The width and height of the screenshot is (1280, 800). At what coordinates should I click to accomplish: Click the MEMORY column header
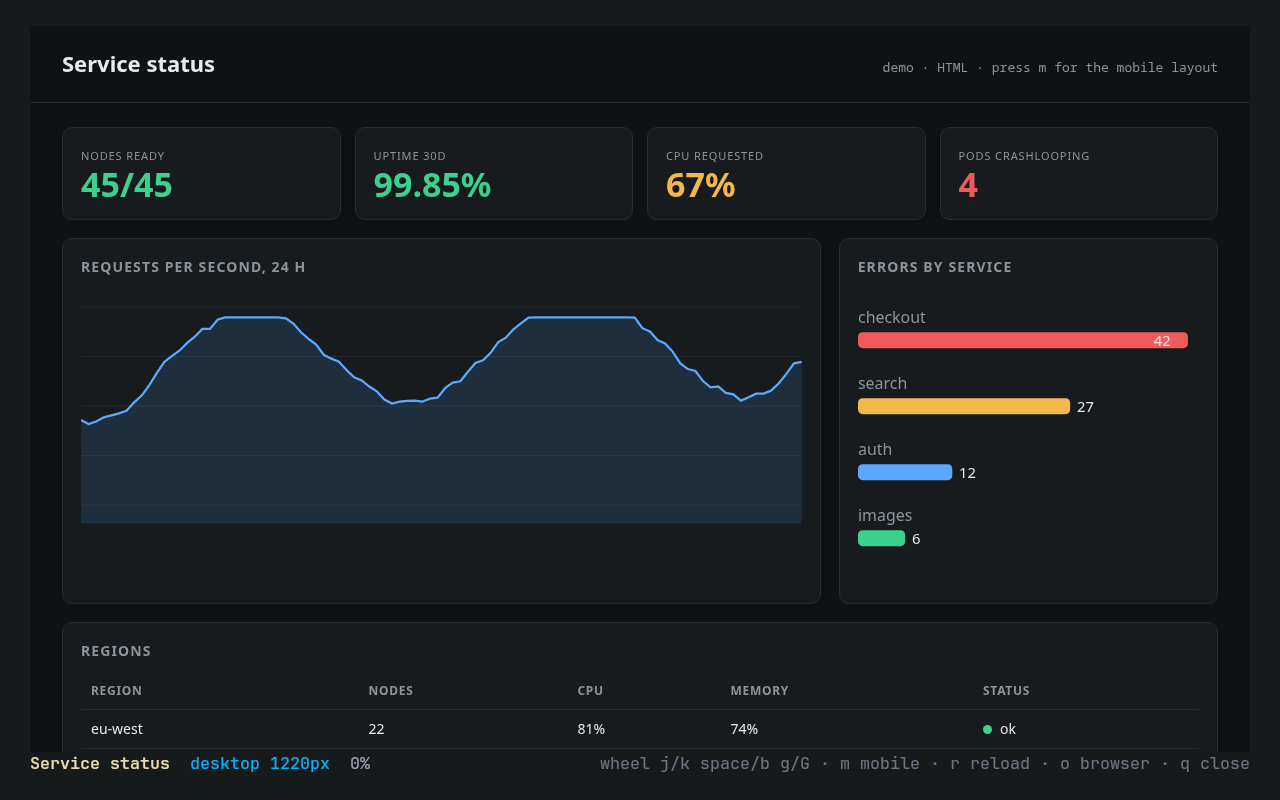pos(760,691)
